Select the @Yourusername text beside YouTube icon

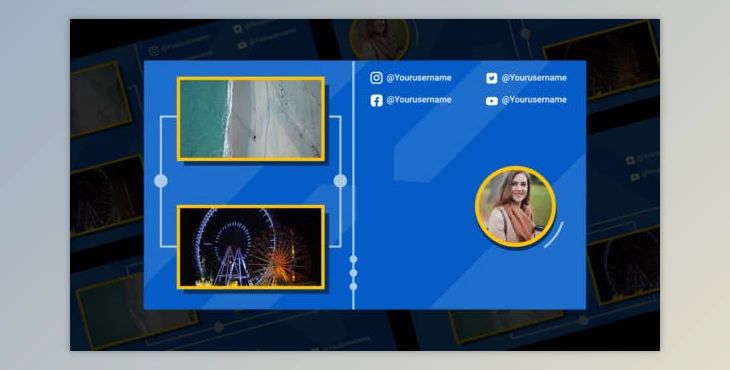pos(534,100)
